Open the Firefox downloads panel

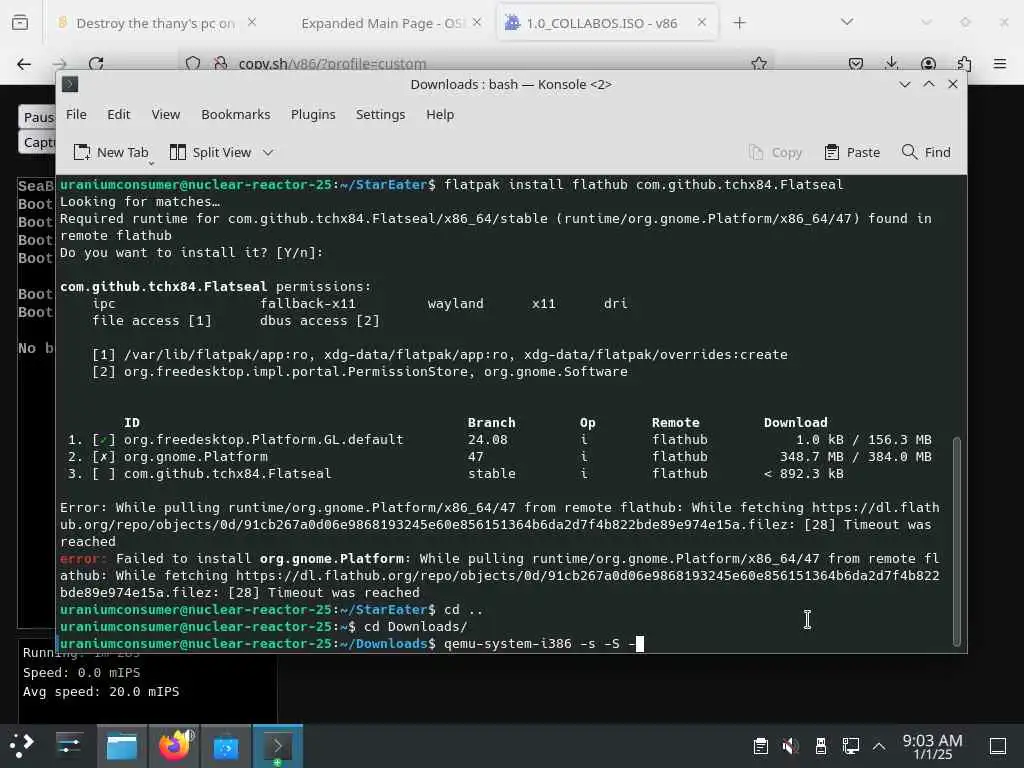(x=891, y=63)
